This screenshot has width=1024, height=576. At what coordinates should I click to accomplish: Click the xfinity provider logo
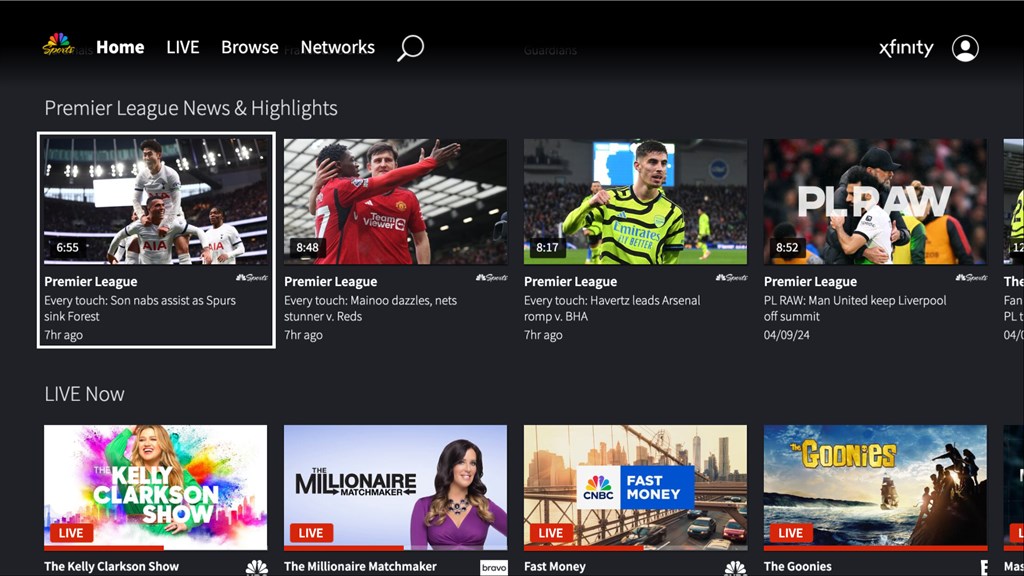coord(906,48)
